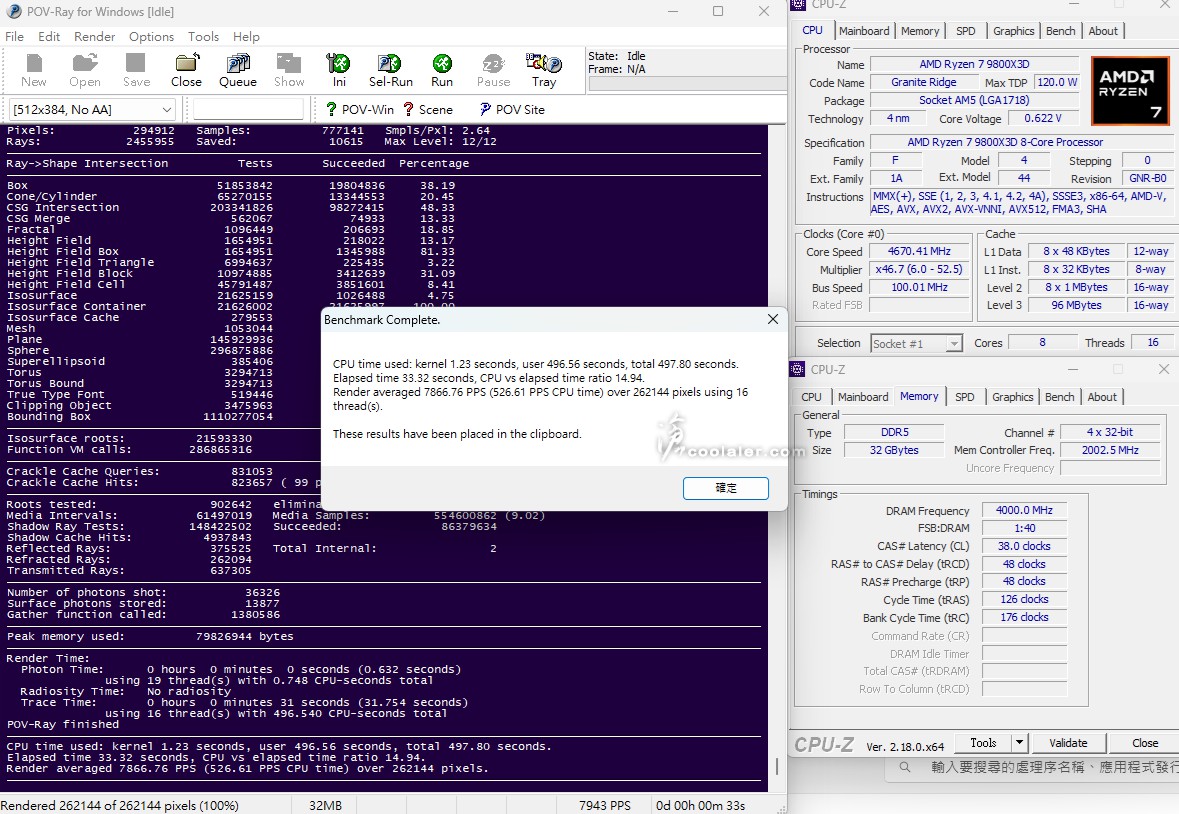Click the Close file toolbar icon
1179x814 pixels.
tap(186, 70)
